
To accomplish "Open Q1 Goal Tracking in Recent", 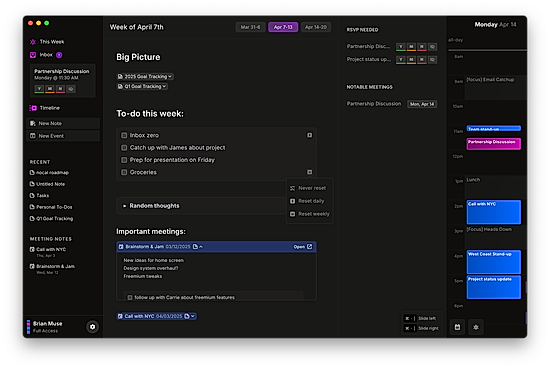I will click(x=55, y=219).
